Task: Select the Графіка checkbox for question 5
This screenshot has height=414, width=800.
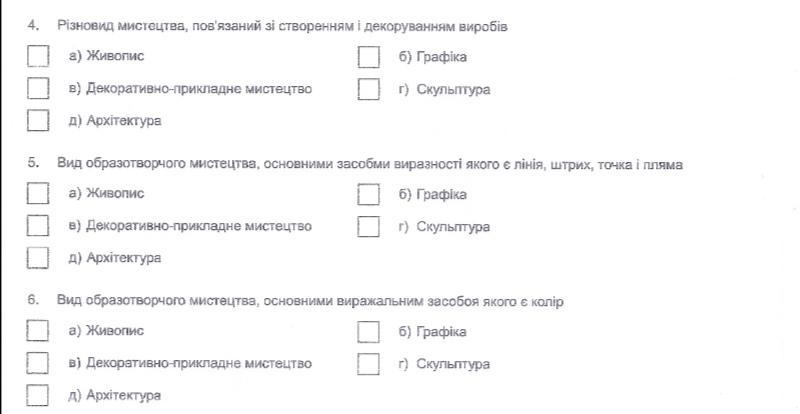Action: 368,194
